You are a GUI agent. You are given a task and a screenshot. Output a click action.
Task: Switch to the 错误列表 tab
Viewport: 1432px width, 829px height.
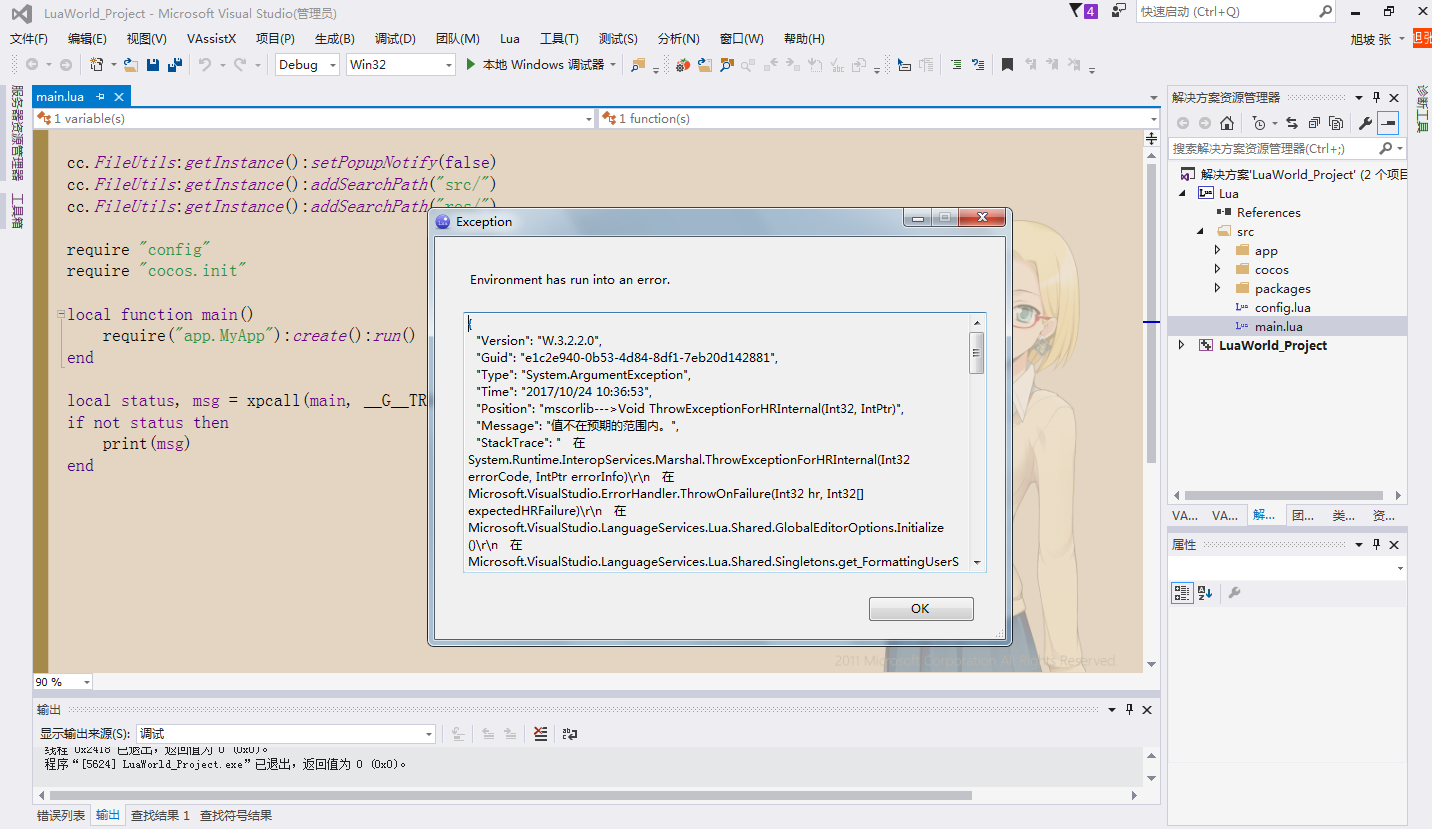pos(61,815)
